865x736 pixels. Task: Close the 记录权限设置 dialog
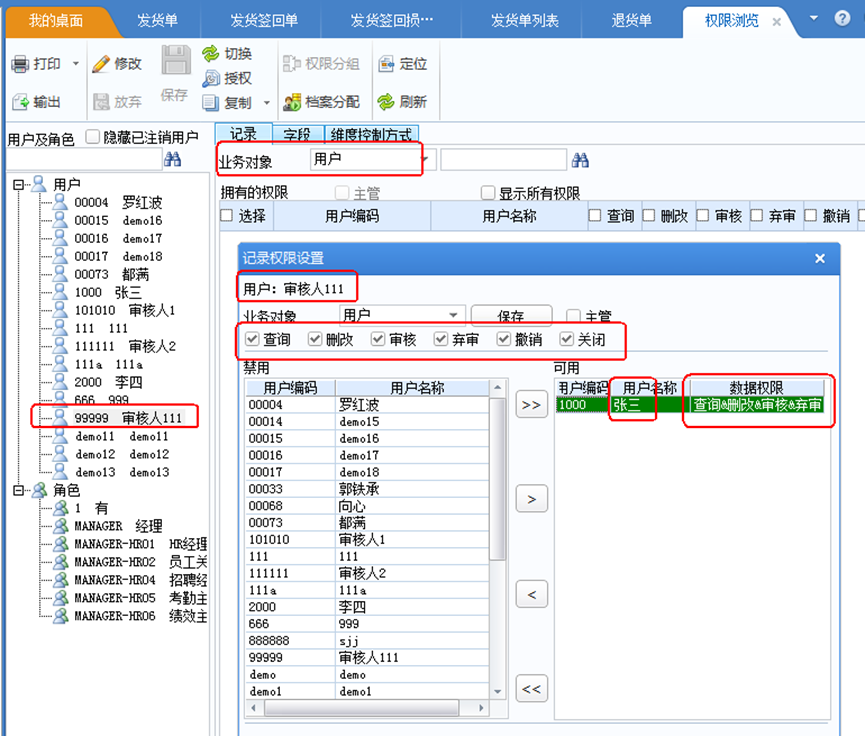pos(820,258)
